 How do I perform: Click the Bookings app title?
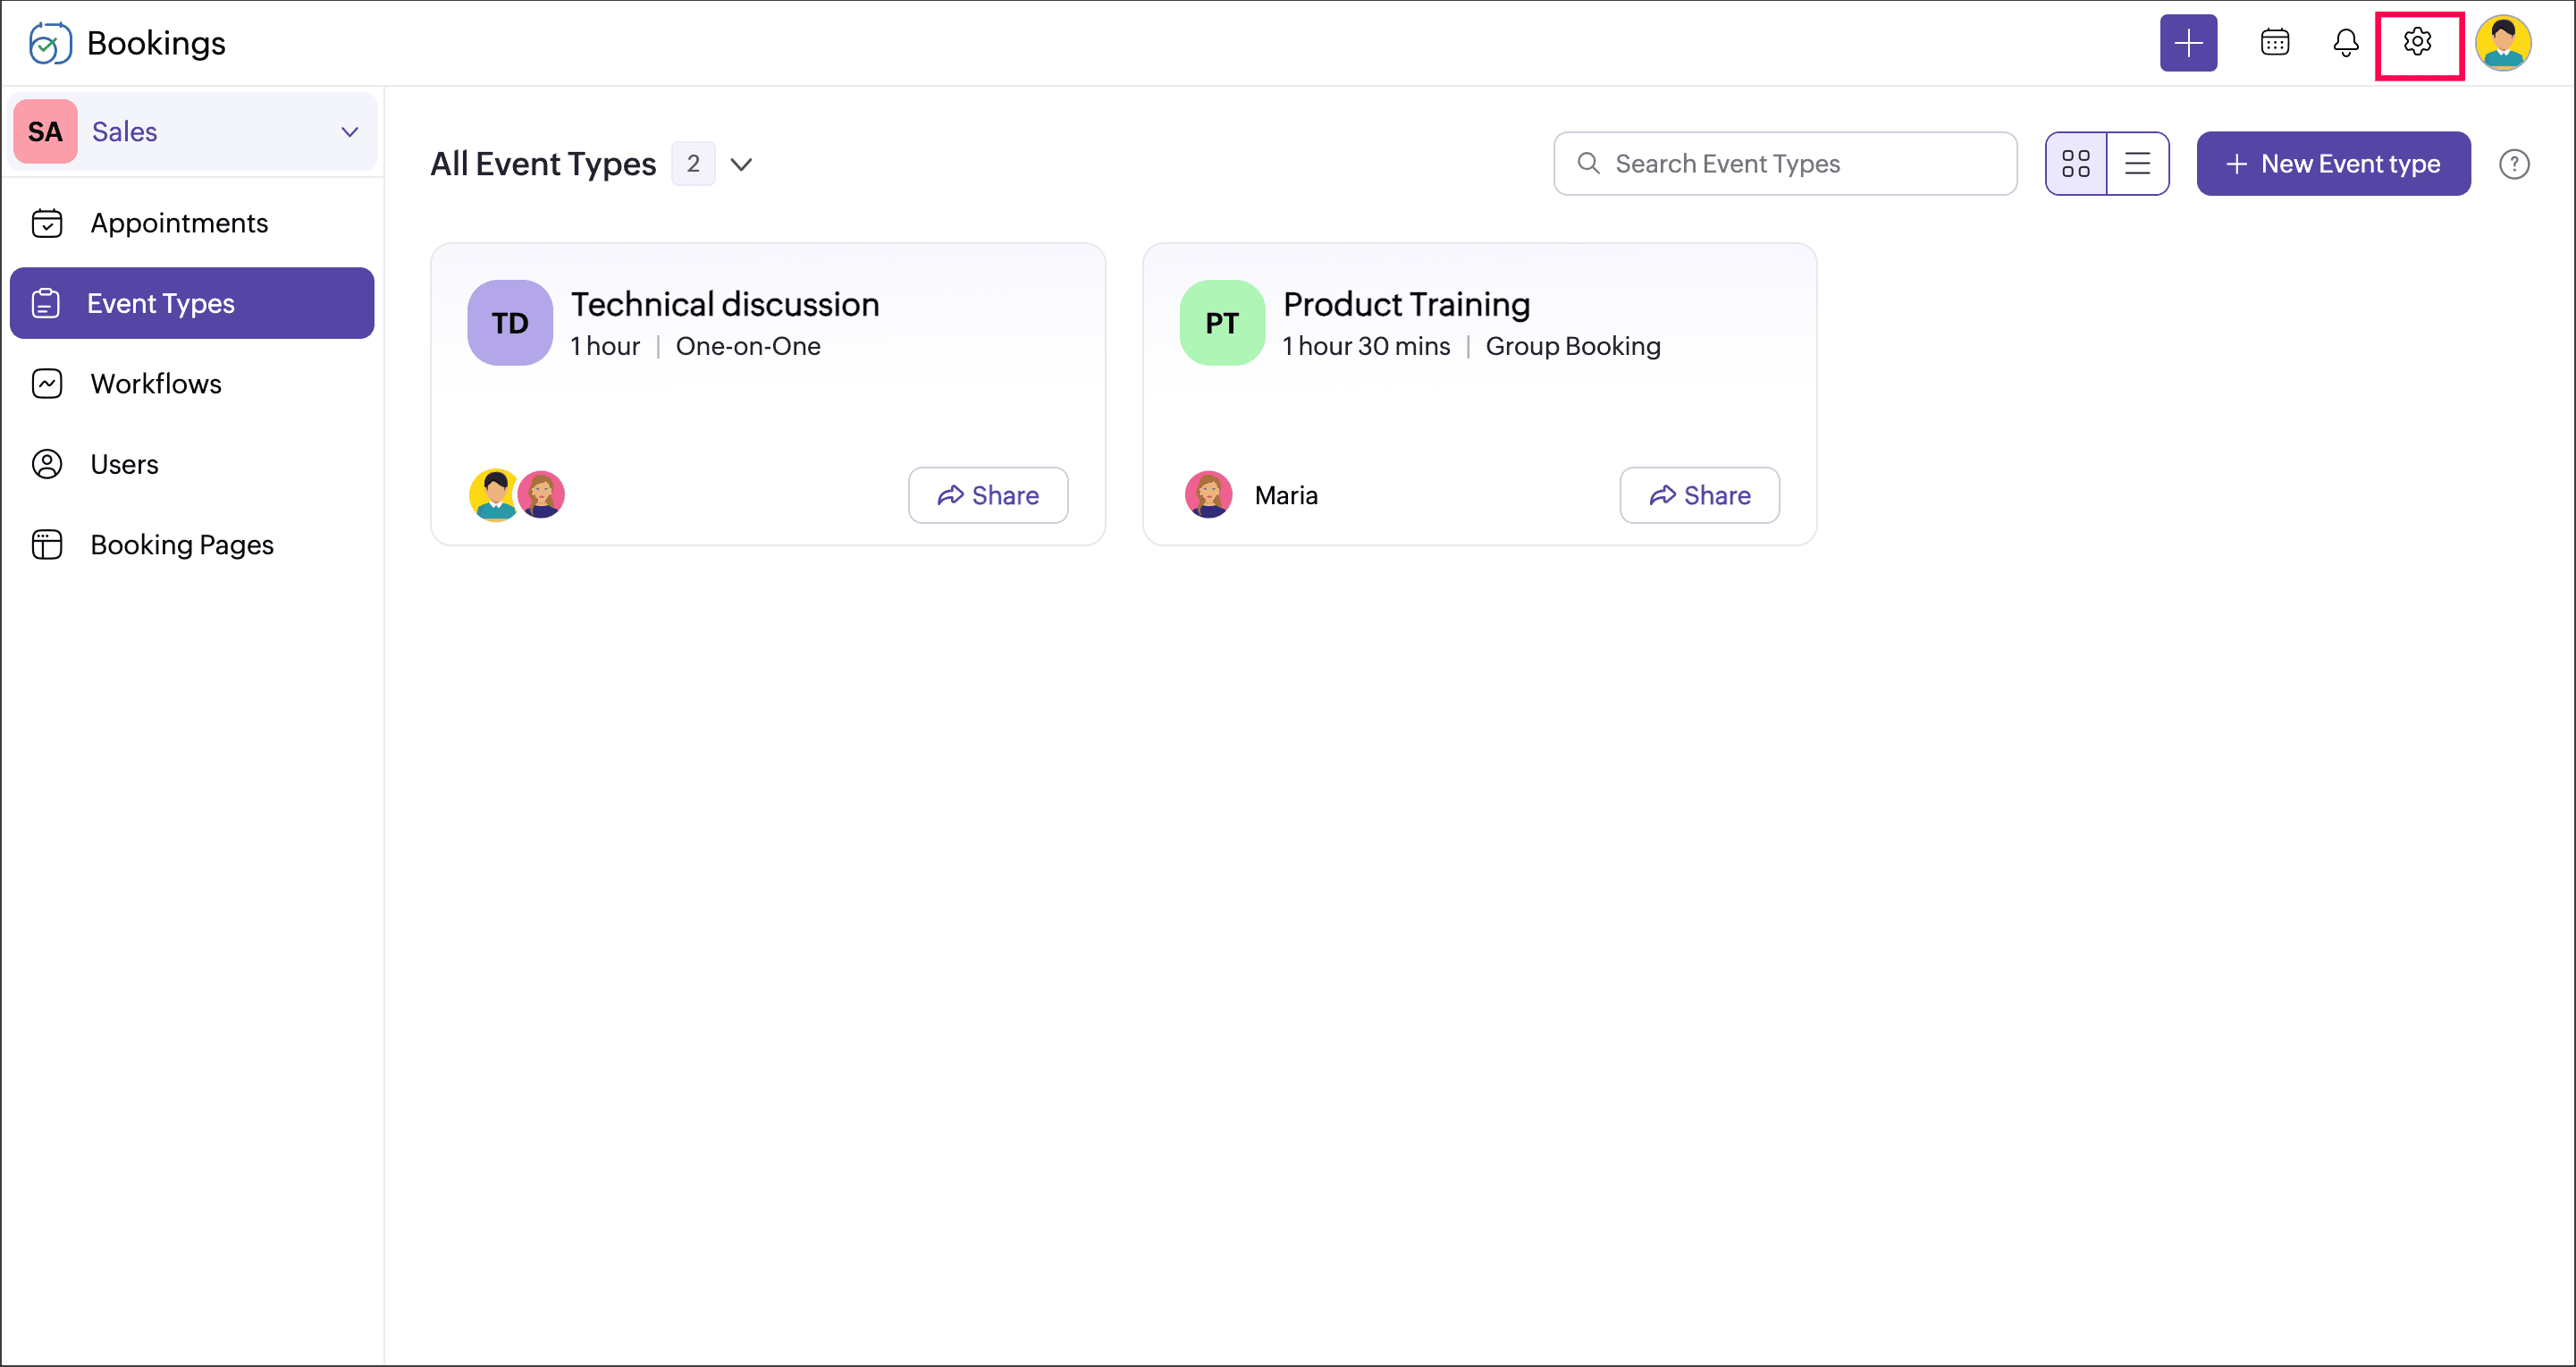coord(156,44)
